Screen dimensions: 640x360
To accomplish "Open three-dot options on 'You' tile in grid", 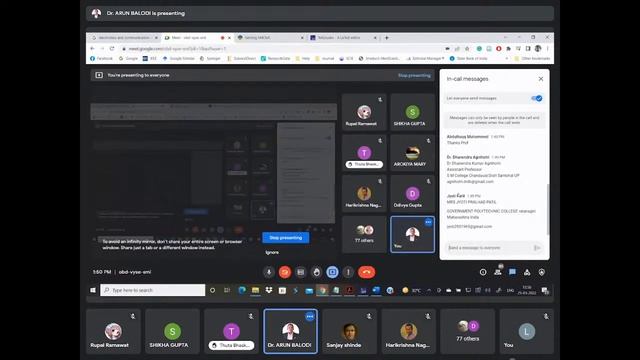I will pos(428,222).
